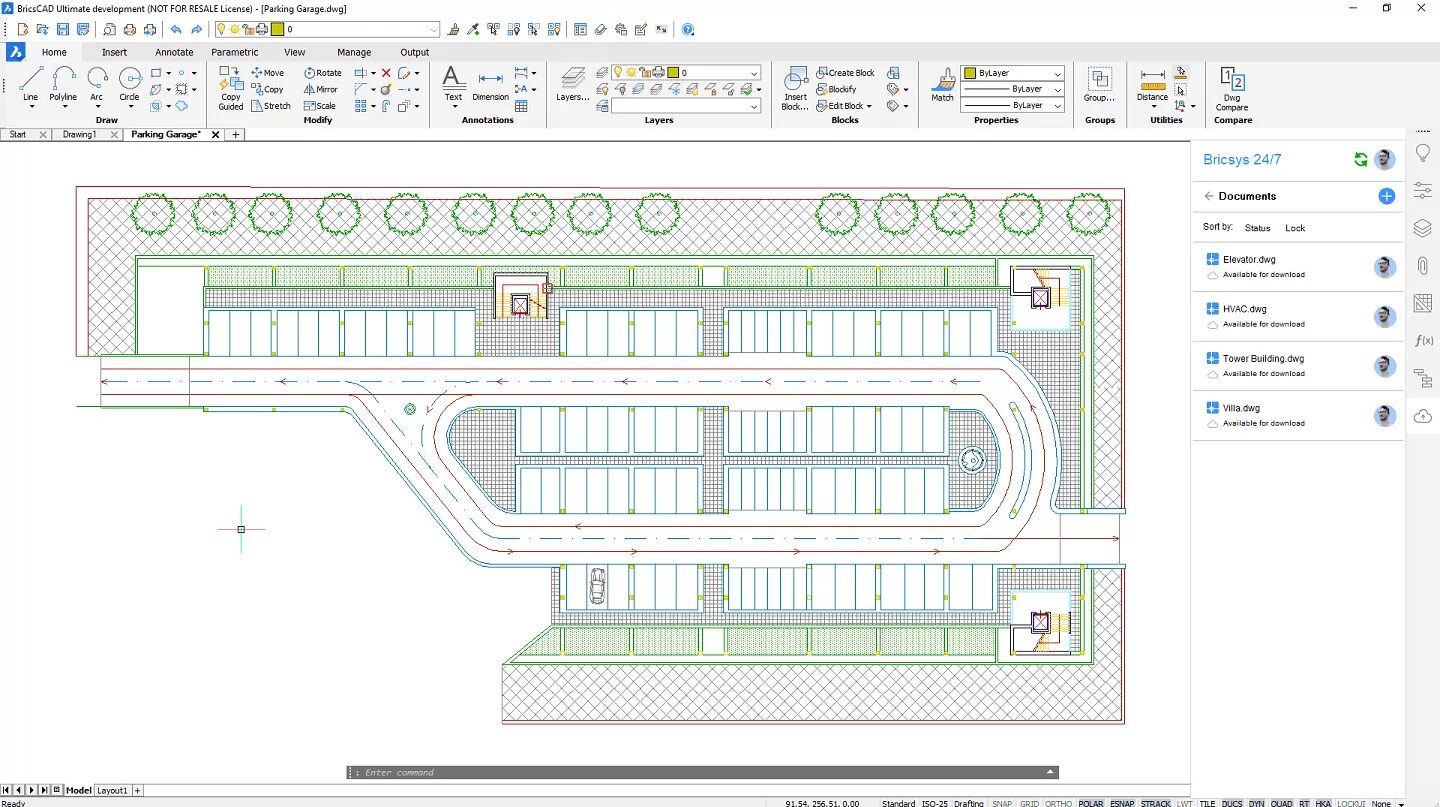Expand the Polyline dropdown arrow
Screen dimensions: 1440x807
[x=64, y=105]
